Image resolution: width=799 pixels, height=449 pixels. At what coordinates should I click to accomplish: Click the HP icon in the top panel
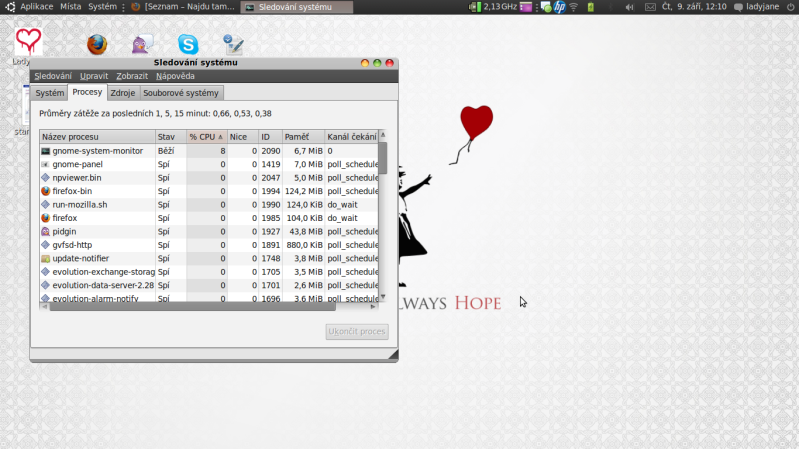click(x=560, y=7)
